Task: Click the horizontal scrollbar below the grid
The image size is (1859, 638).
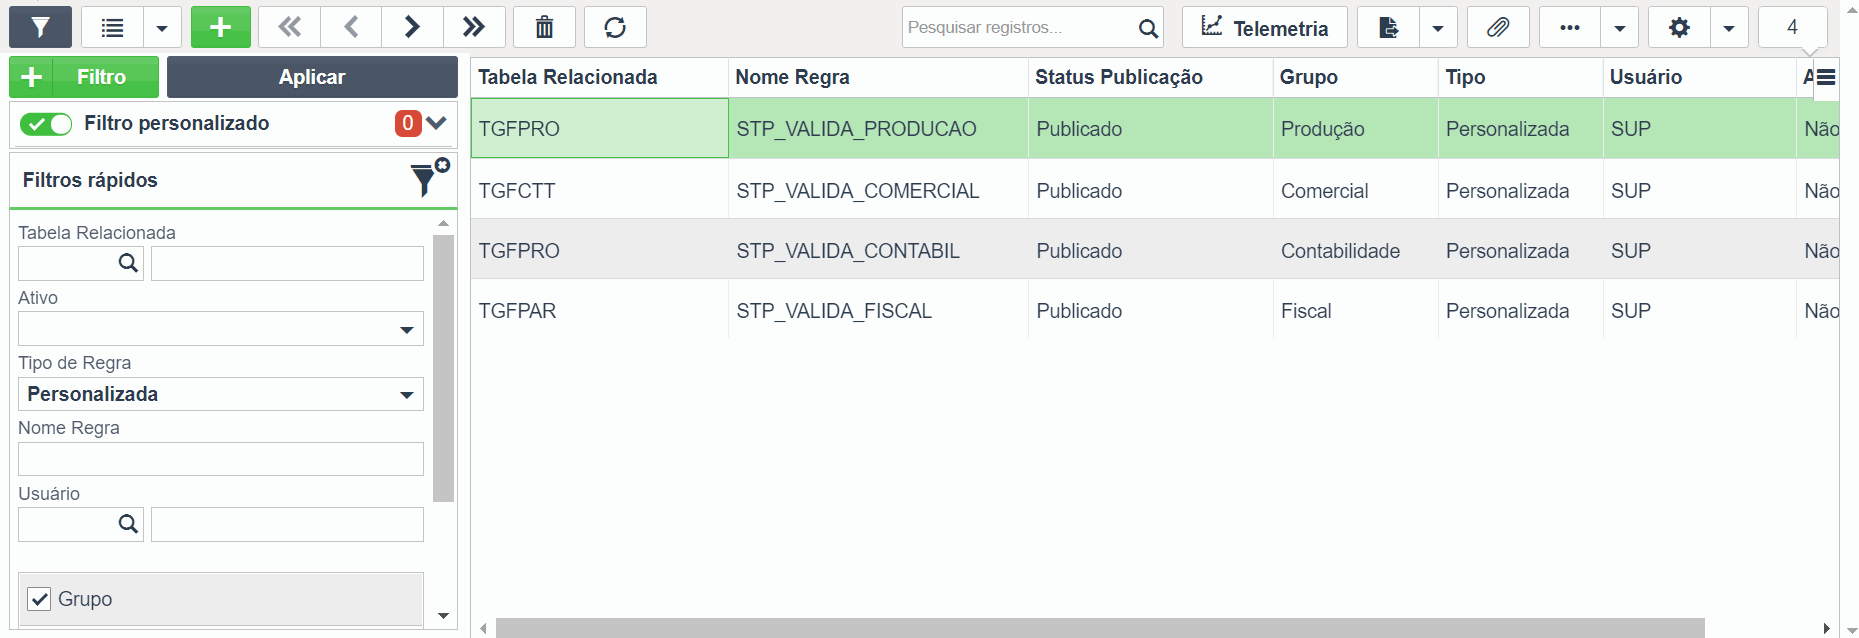Action: point(1100,628)
